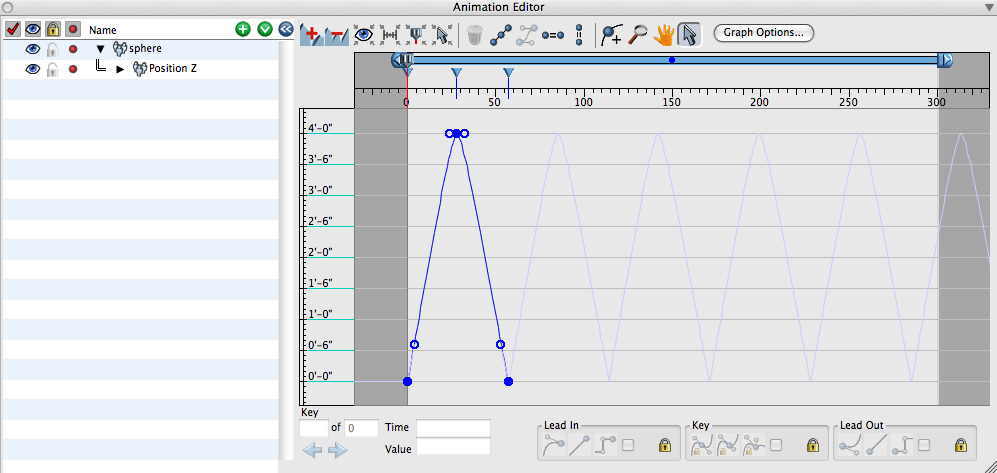Viewport: 997px width, 473px height.
Task: Click the horizontal equal-keys icon
Action: (x=553, y=36)
